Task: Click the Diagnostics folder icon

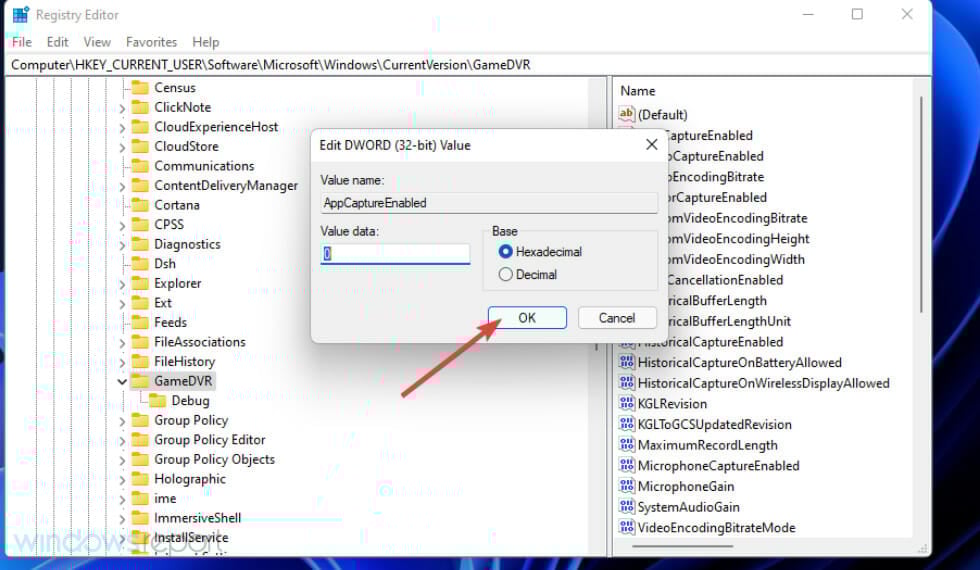Action: pyautogui.click(x=140, y=244)
